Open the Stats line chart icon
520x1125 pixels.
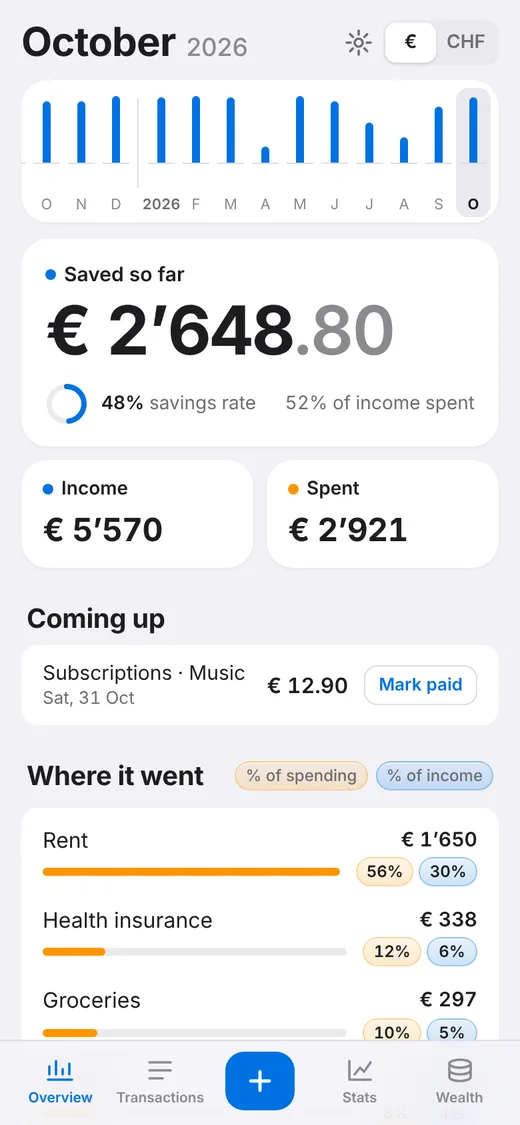[x=359, y=1070]
